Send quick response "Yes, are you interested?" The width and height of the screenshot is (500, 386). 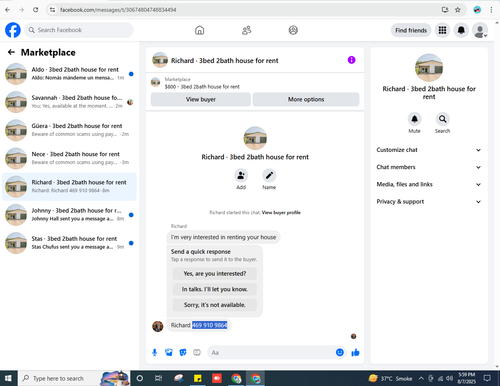pos(215,274)
